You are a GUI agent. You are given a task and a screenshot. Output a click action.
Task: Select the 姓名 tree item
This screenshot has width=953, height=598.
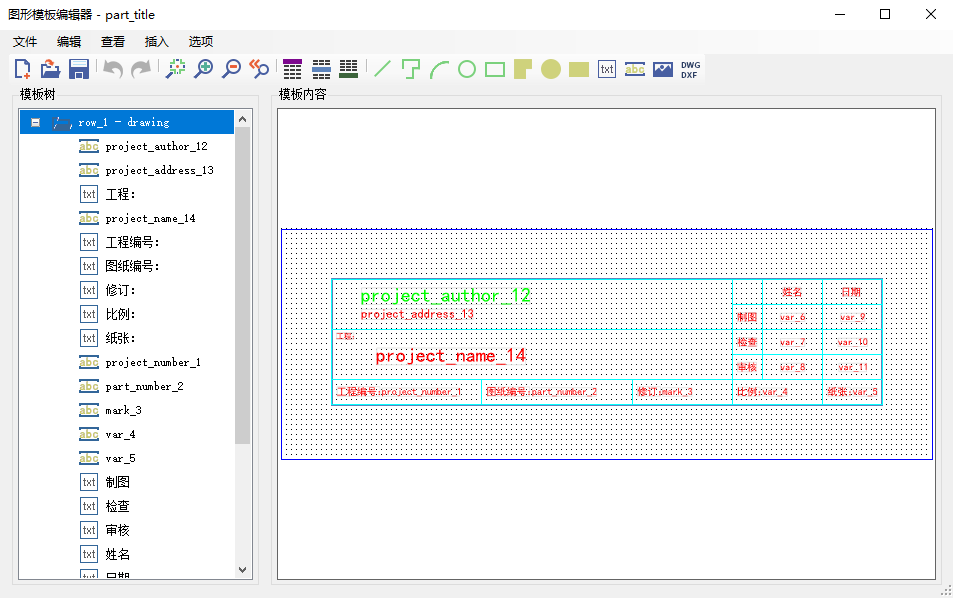click(x=117, y=554)
